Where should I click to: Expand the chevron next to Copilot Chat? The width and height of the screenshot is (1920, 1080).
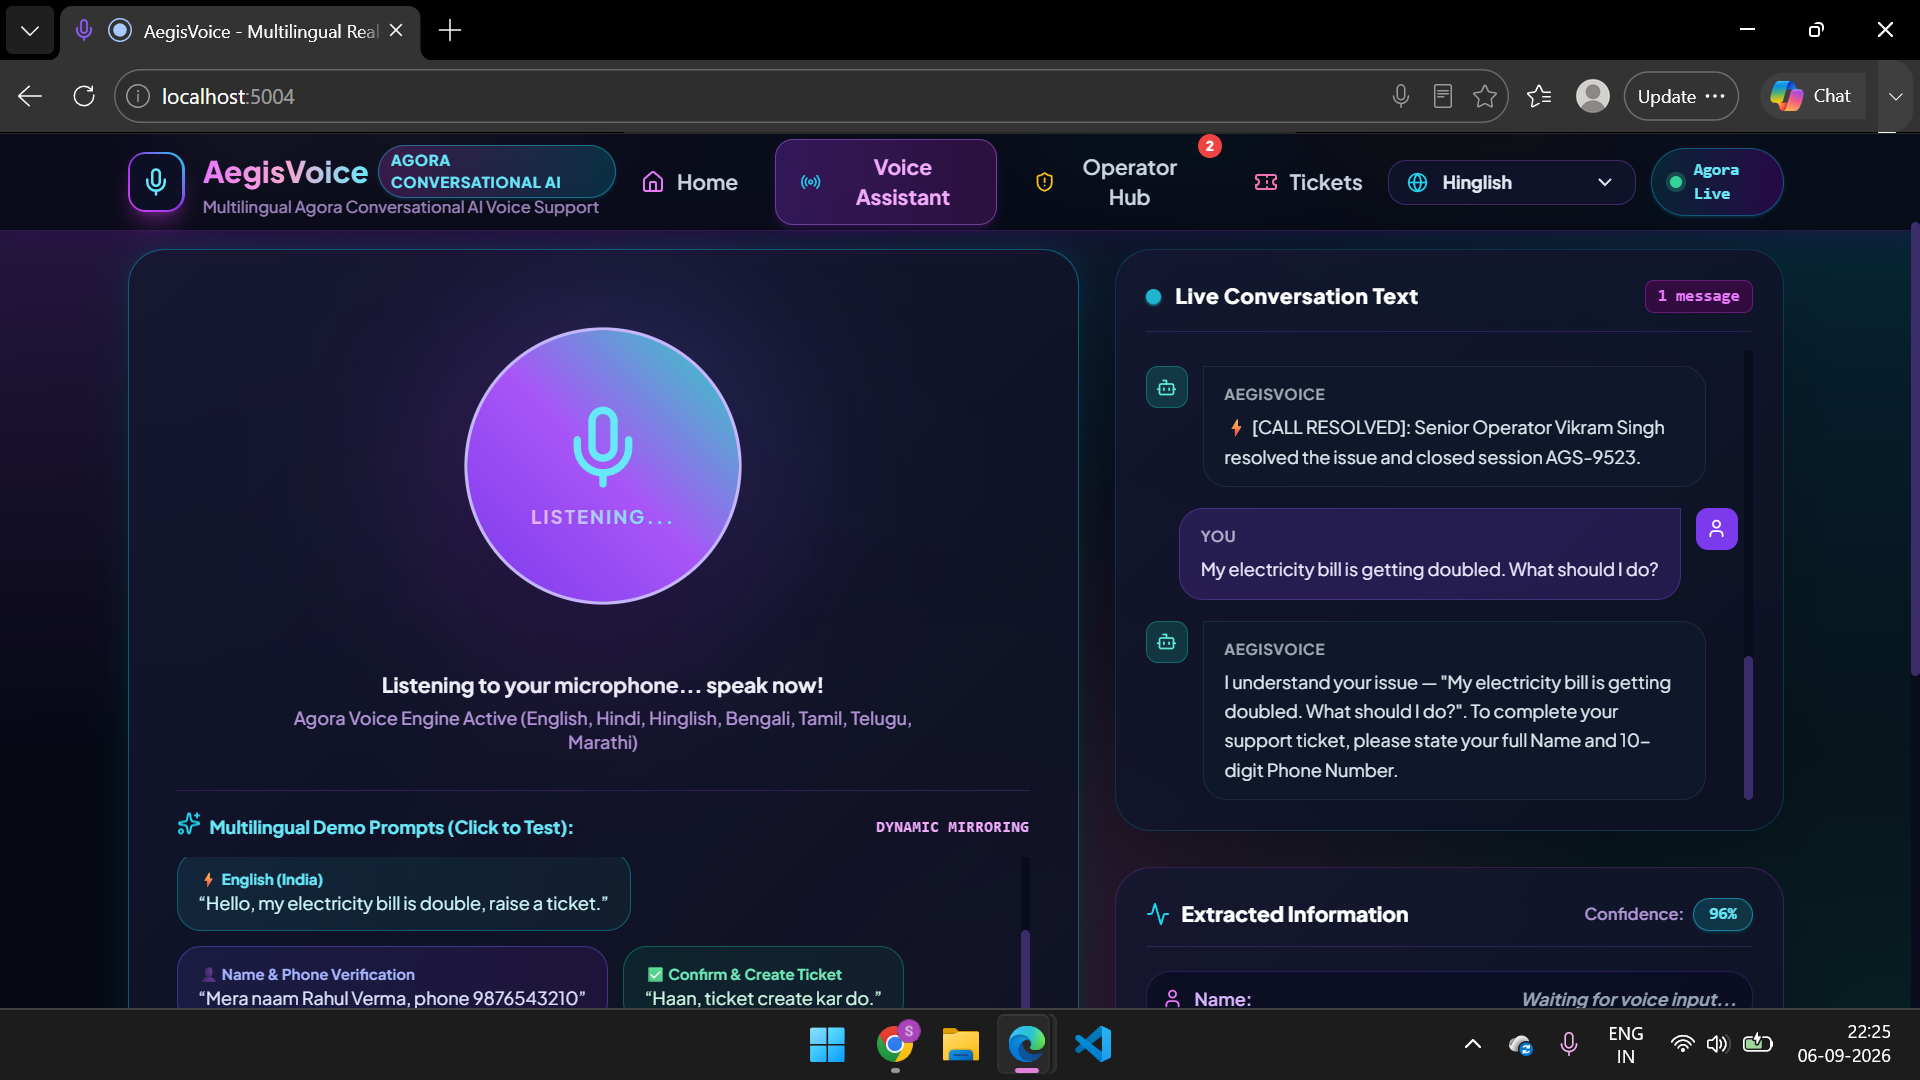(1895, 96)
